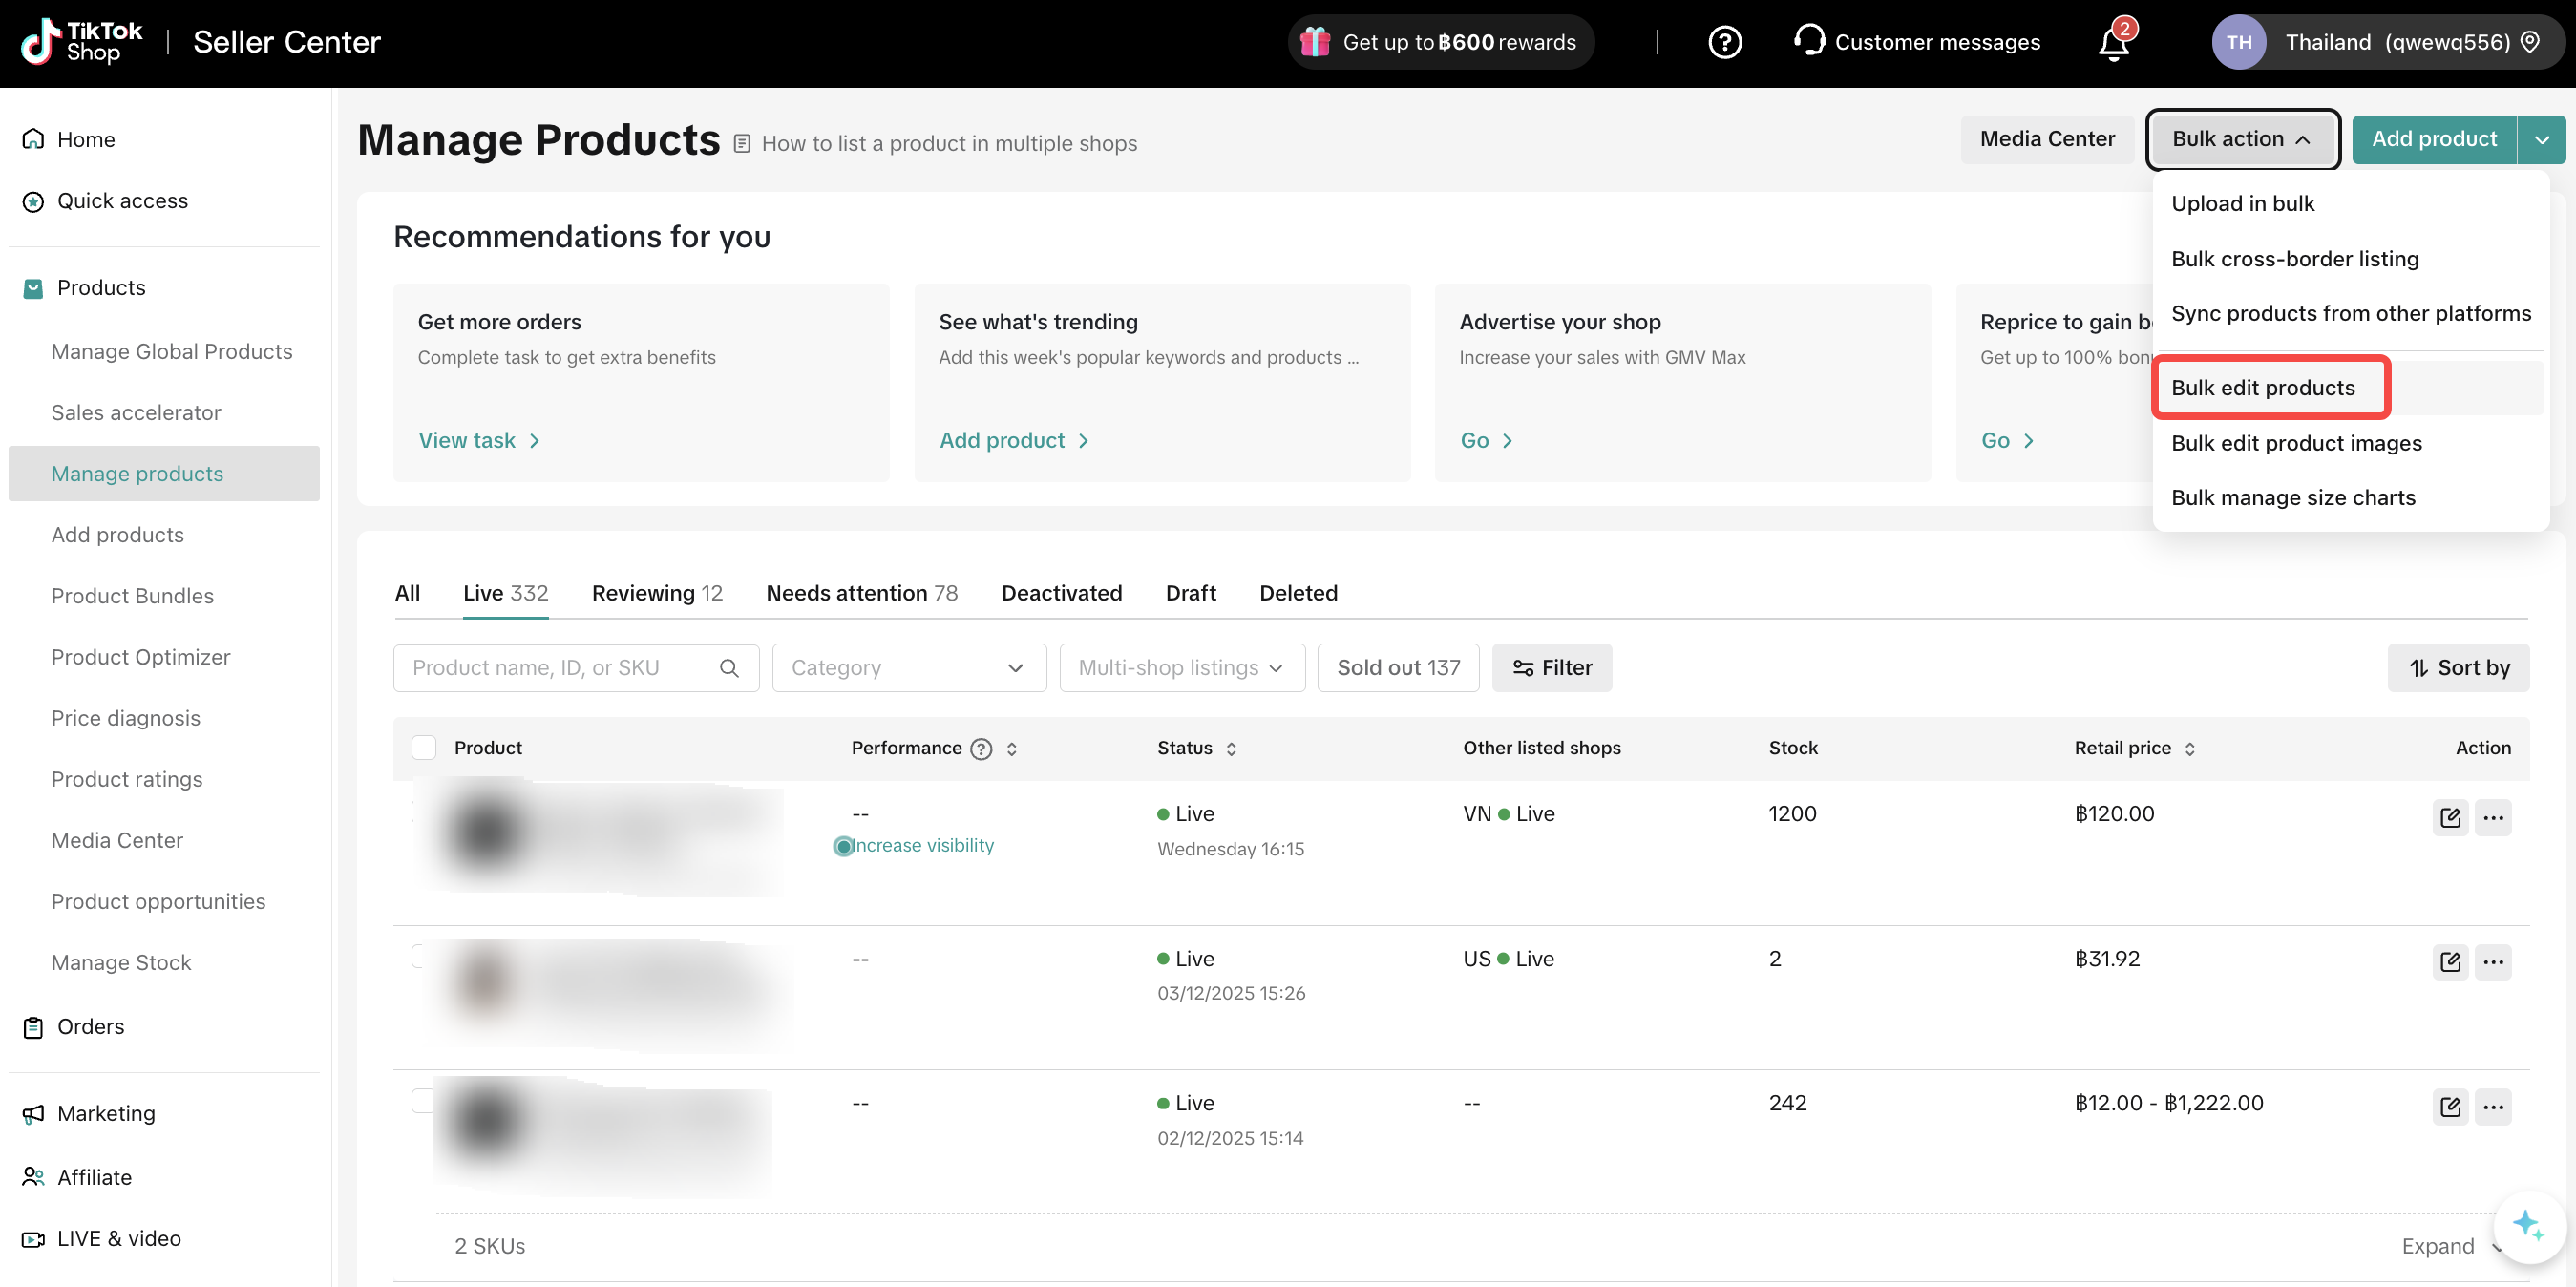Click edit icon for ฿120.00 product
This screenshot has width=2576, height=1287.
2449,817
